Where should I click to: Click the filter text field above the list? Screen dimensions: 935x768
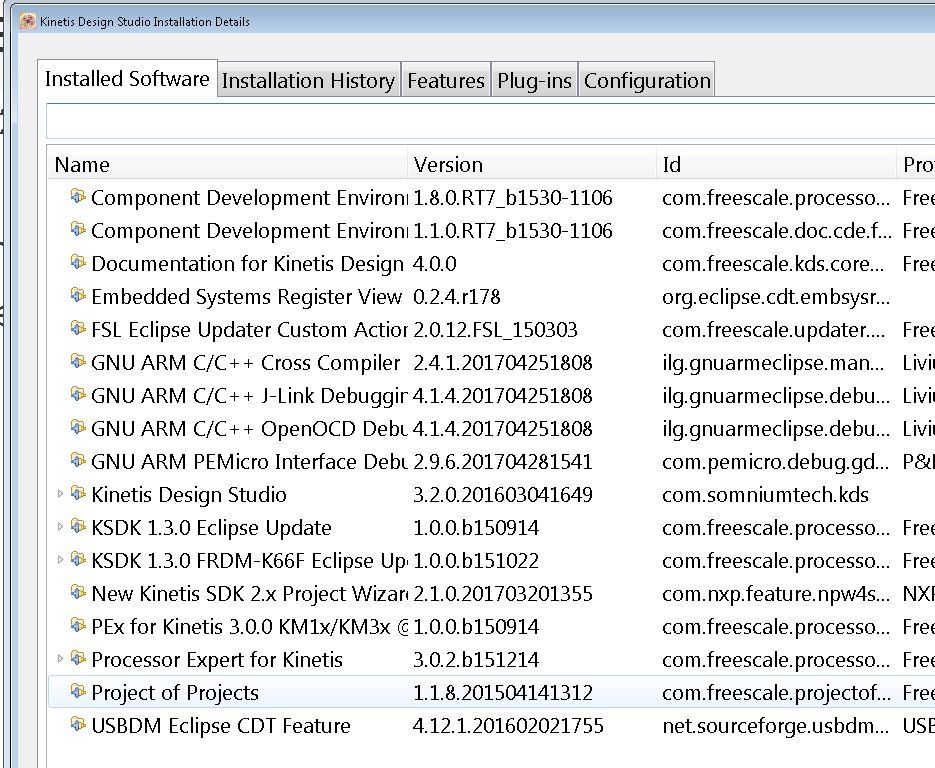490,121
